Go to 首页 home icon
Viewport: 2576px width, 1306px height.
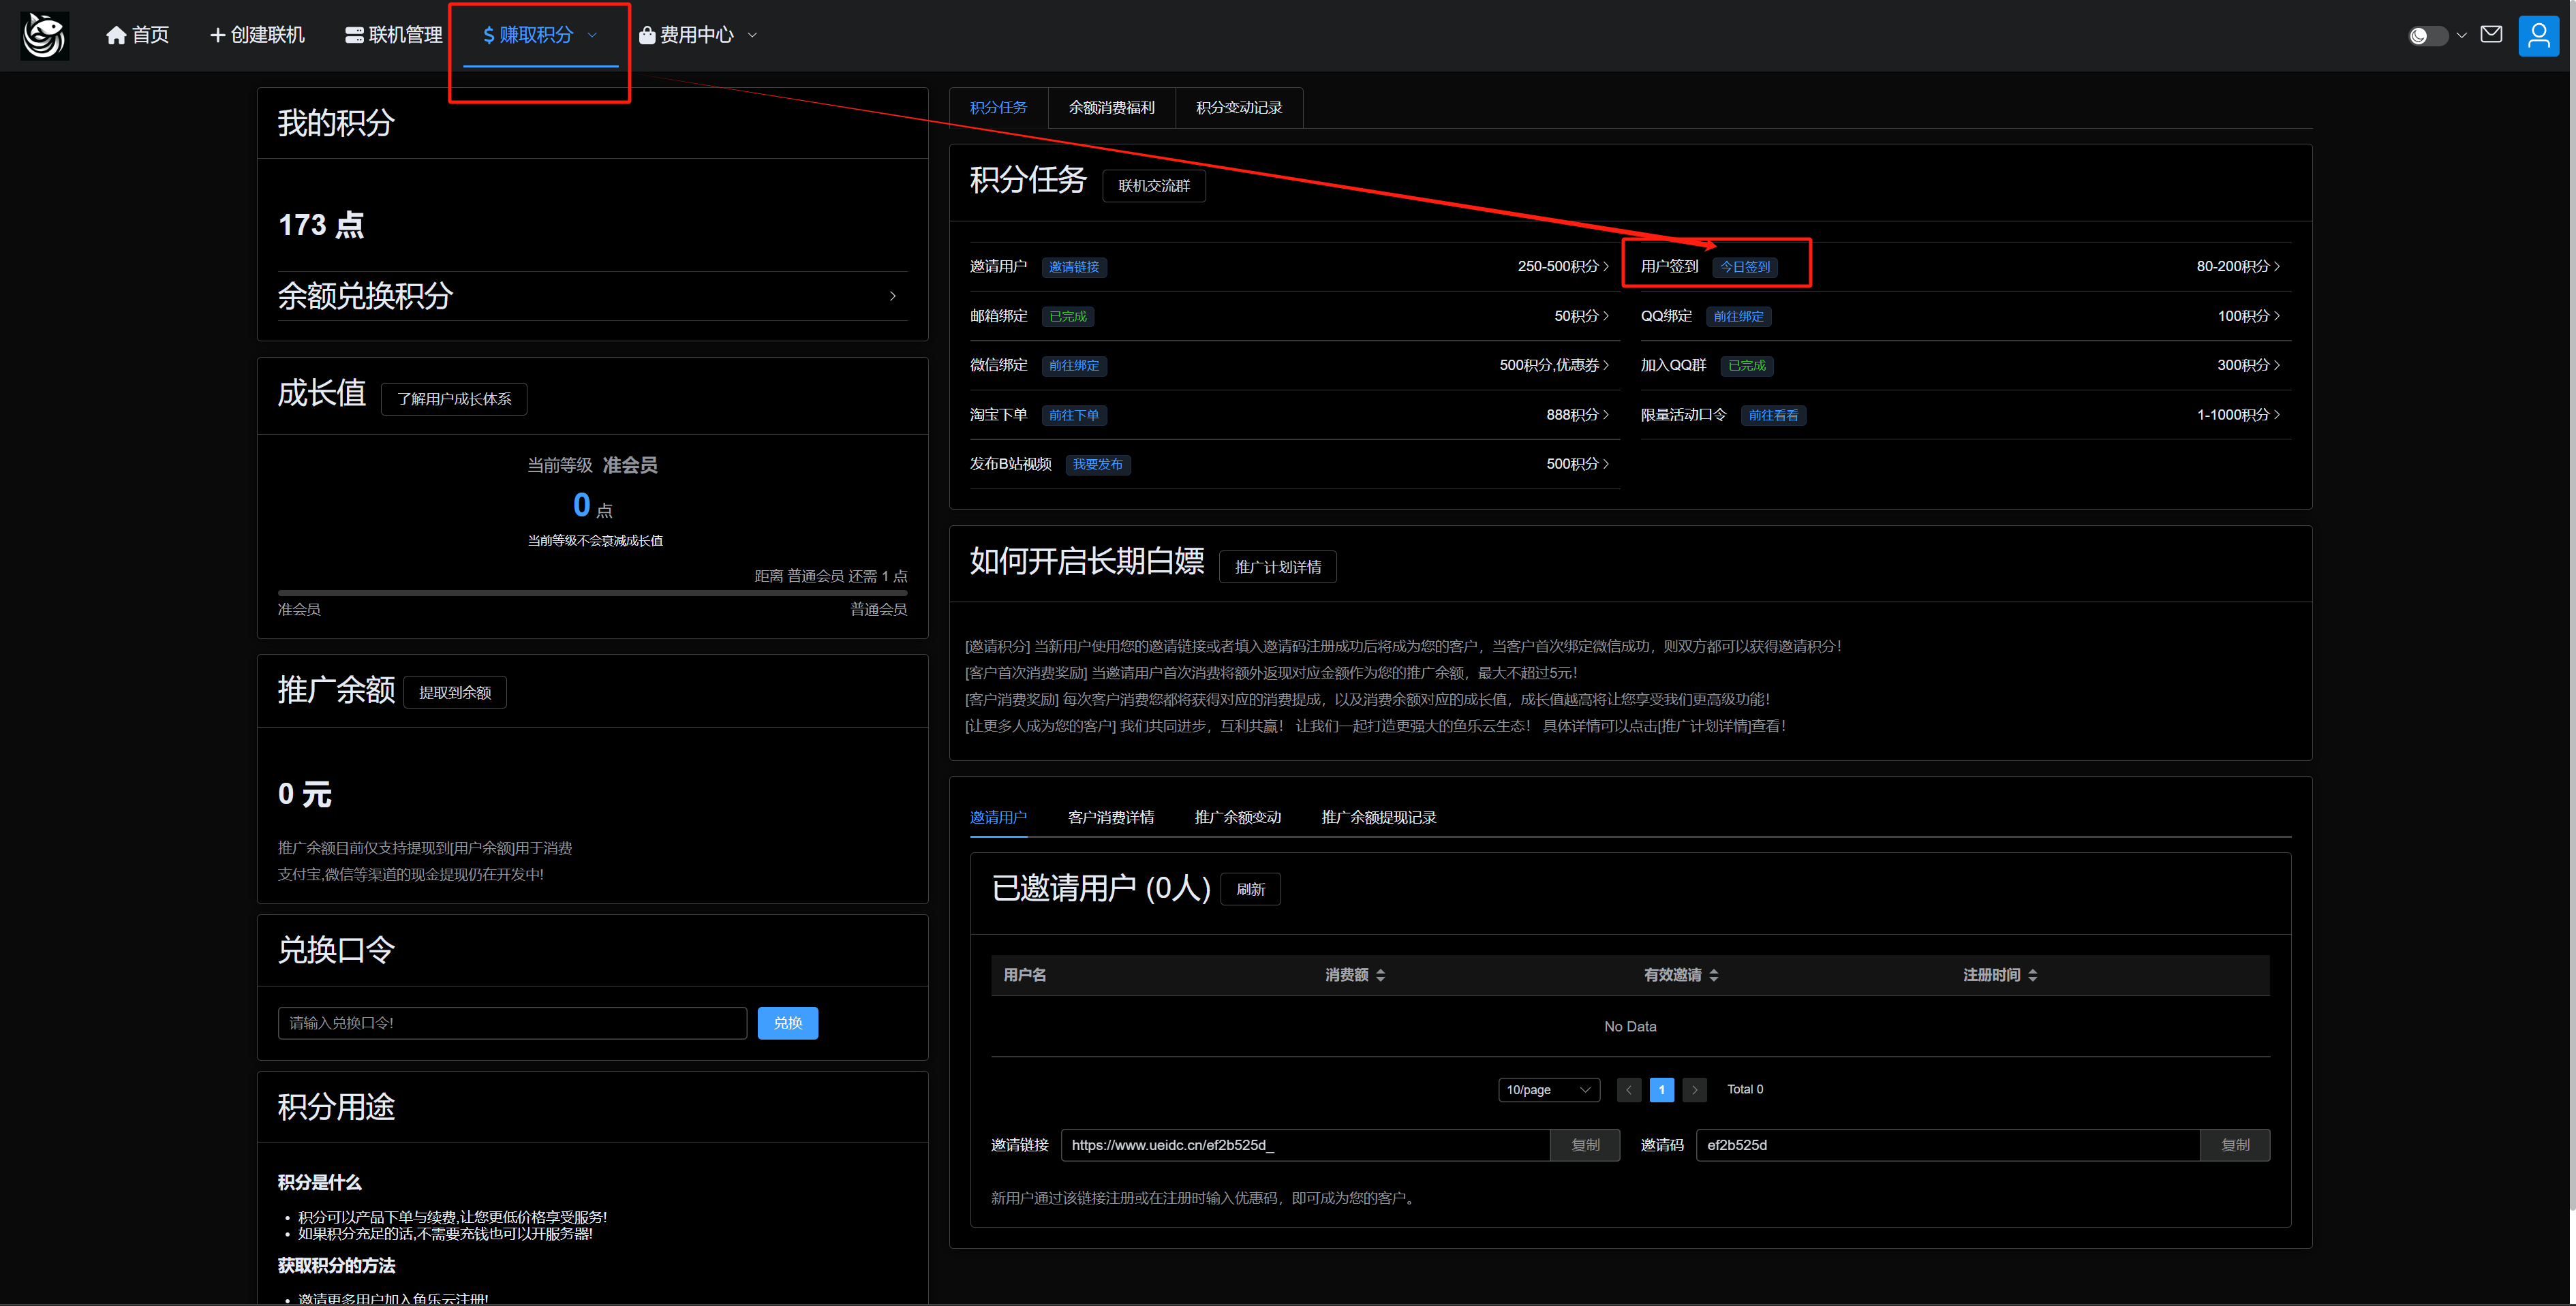[116, 36]
